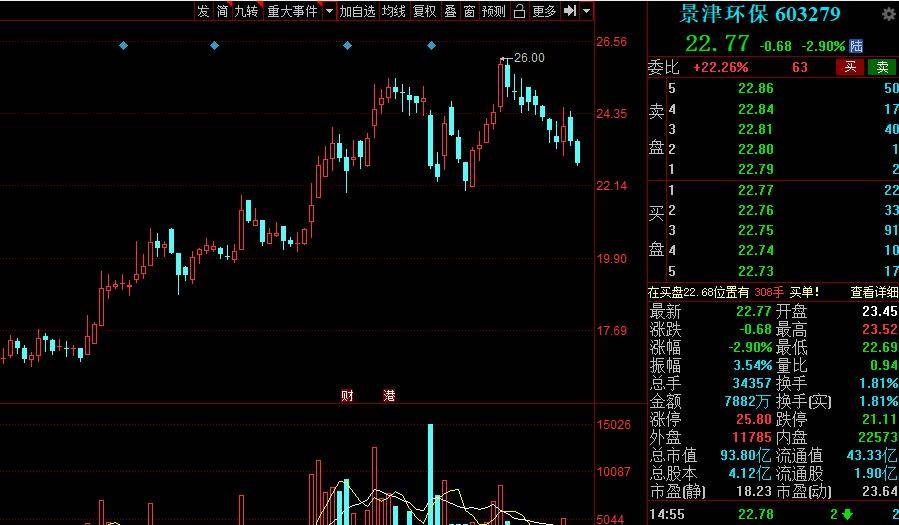
Task: Click the arrow-to-bar icon after 更多
Action: [x=569, y=11]
